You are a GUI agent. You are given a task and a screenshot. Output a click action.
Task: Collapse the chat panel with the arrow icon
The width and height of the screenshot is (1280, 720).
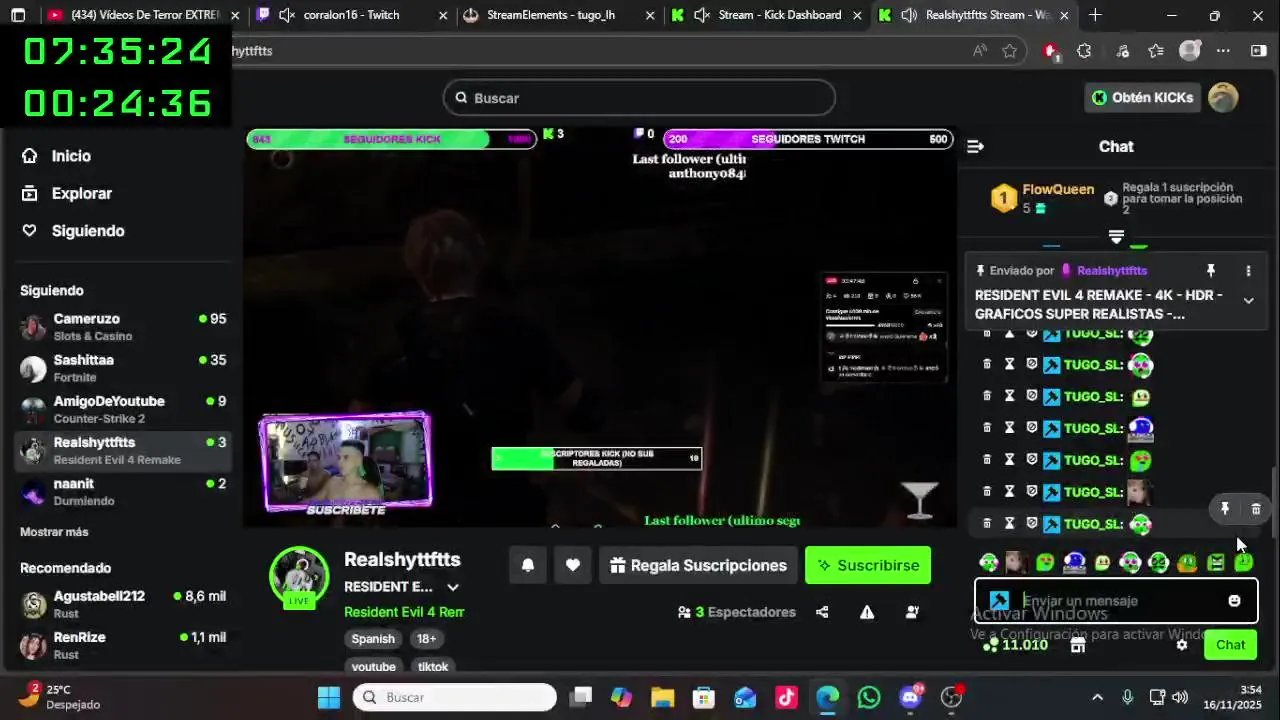pyautogui.click(x=975, y=146)
